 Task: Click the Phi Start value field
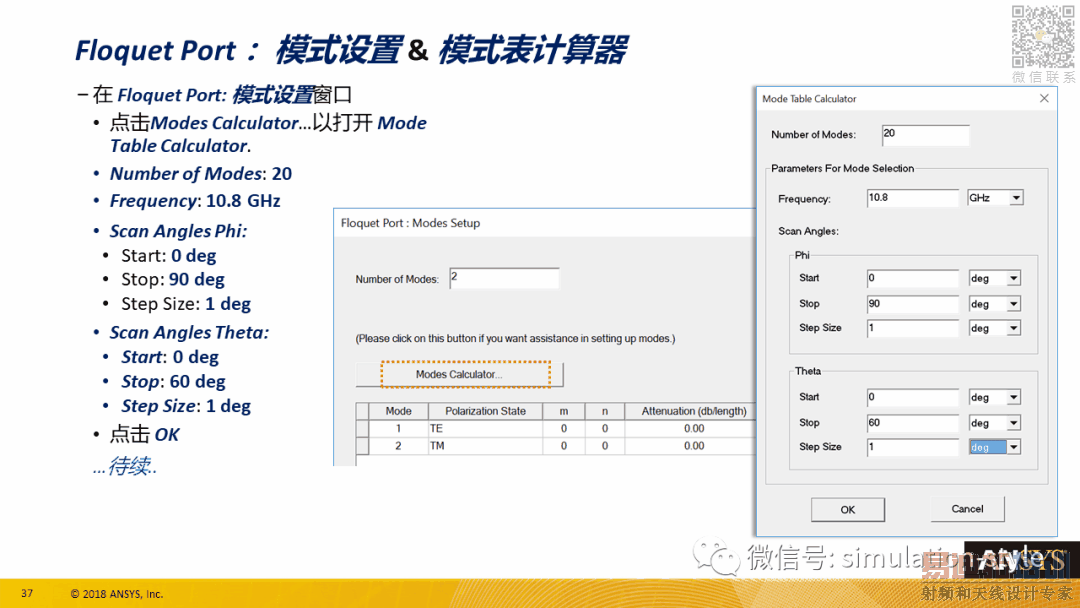tap(912, 278)
